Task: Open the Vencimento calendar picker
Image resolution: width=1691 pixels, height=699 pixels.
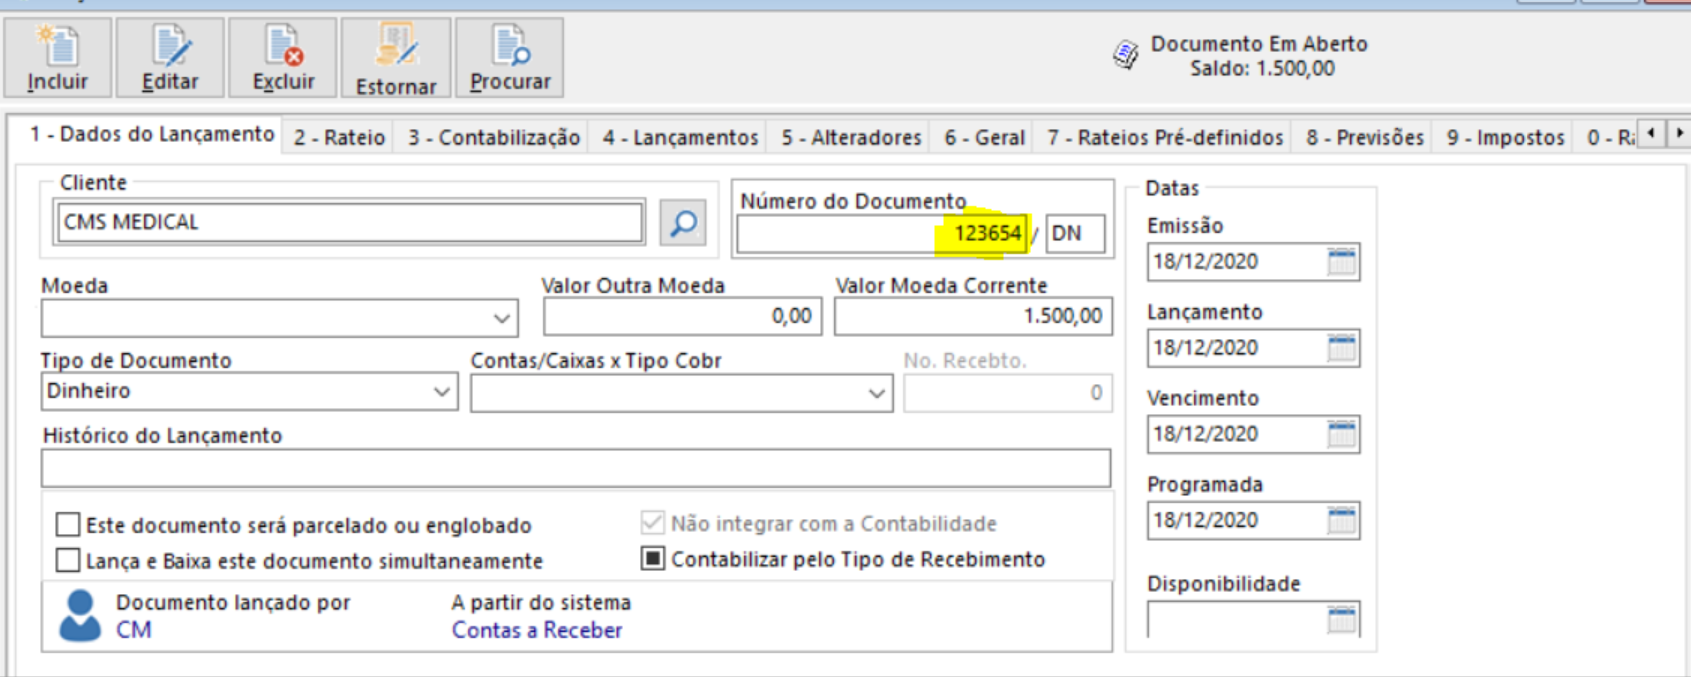Action: pos(1341,434)
